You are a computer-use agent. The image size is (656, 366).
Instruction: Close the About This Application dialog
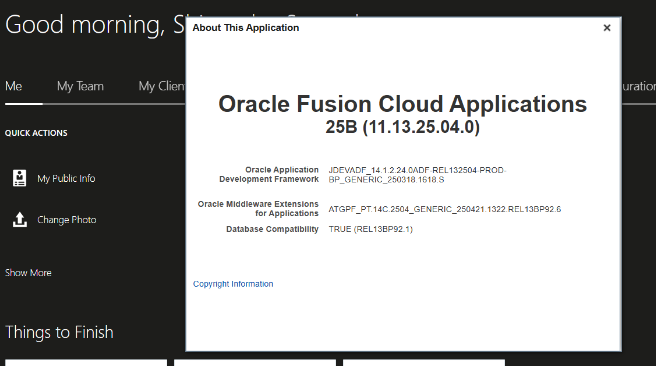click(607, 28)
